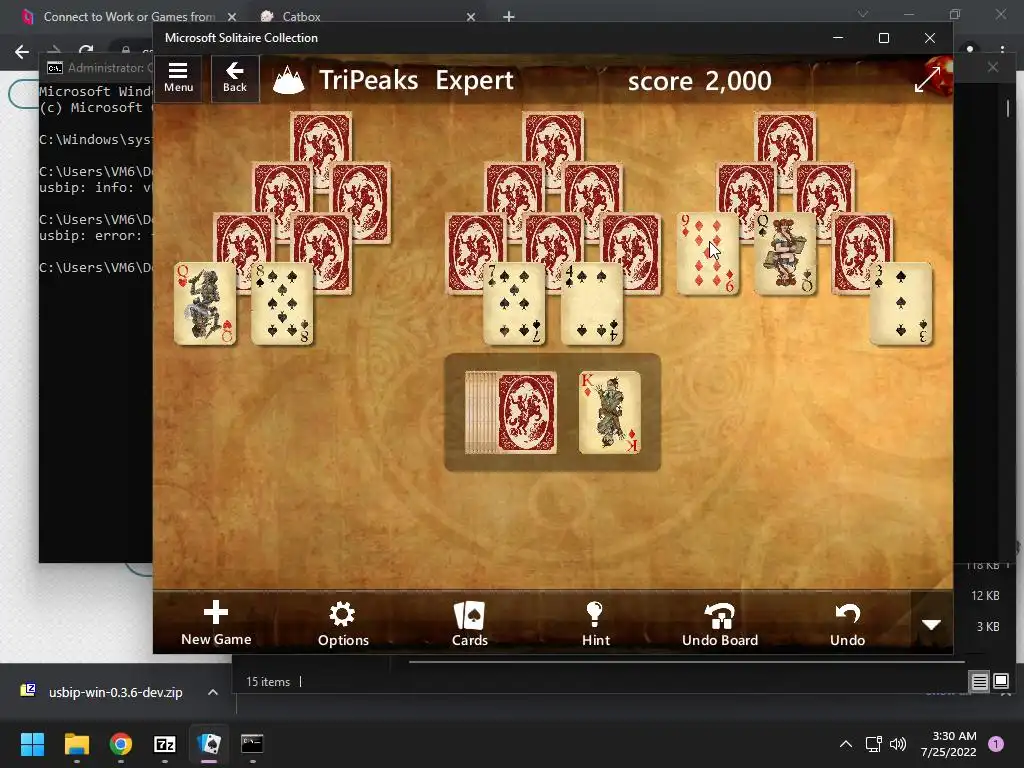Switch Explorer to details view
Viewport: 1024px width, 768px height.
979,682
